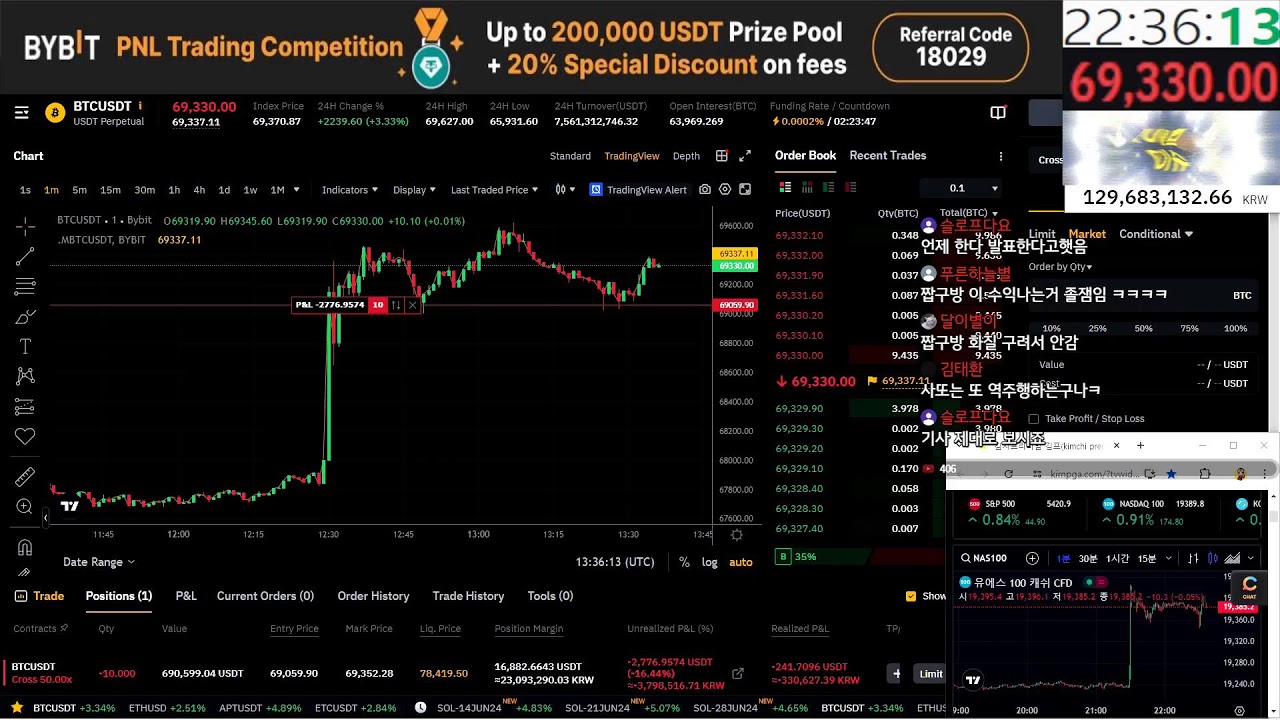
Task: Select Market order type
Action: click(1087, 234)
